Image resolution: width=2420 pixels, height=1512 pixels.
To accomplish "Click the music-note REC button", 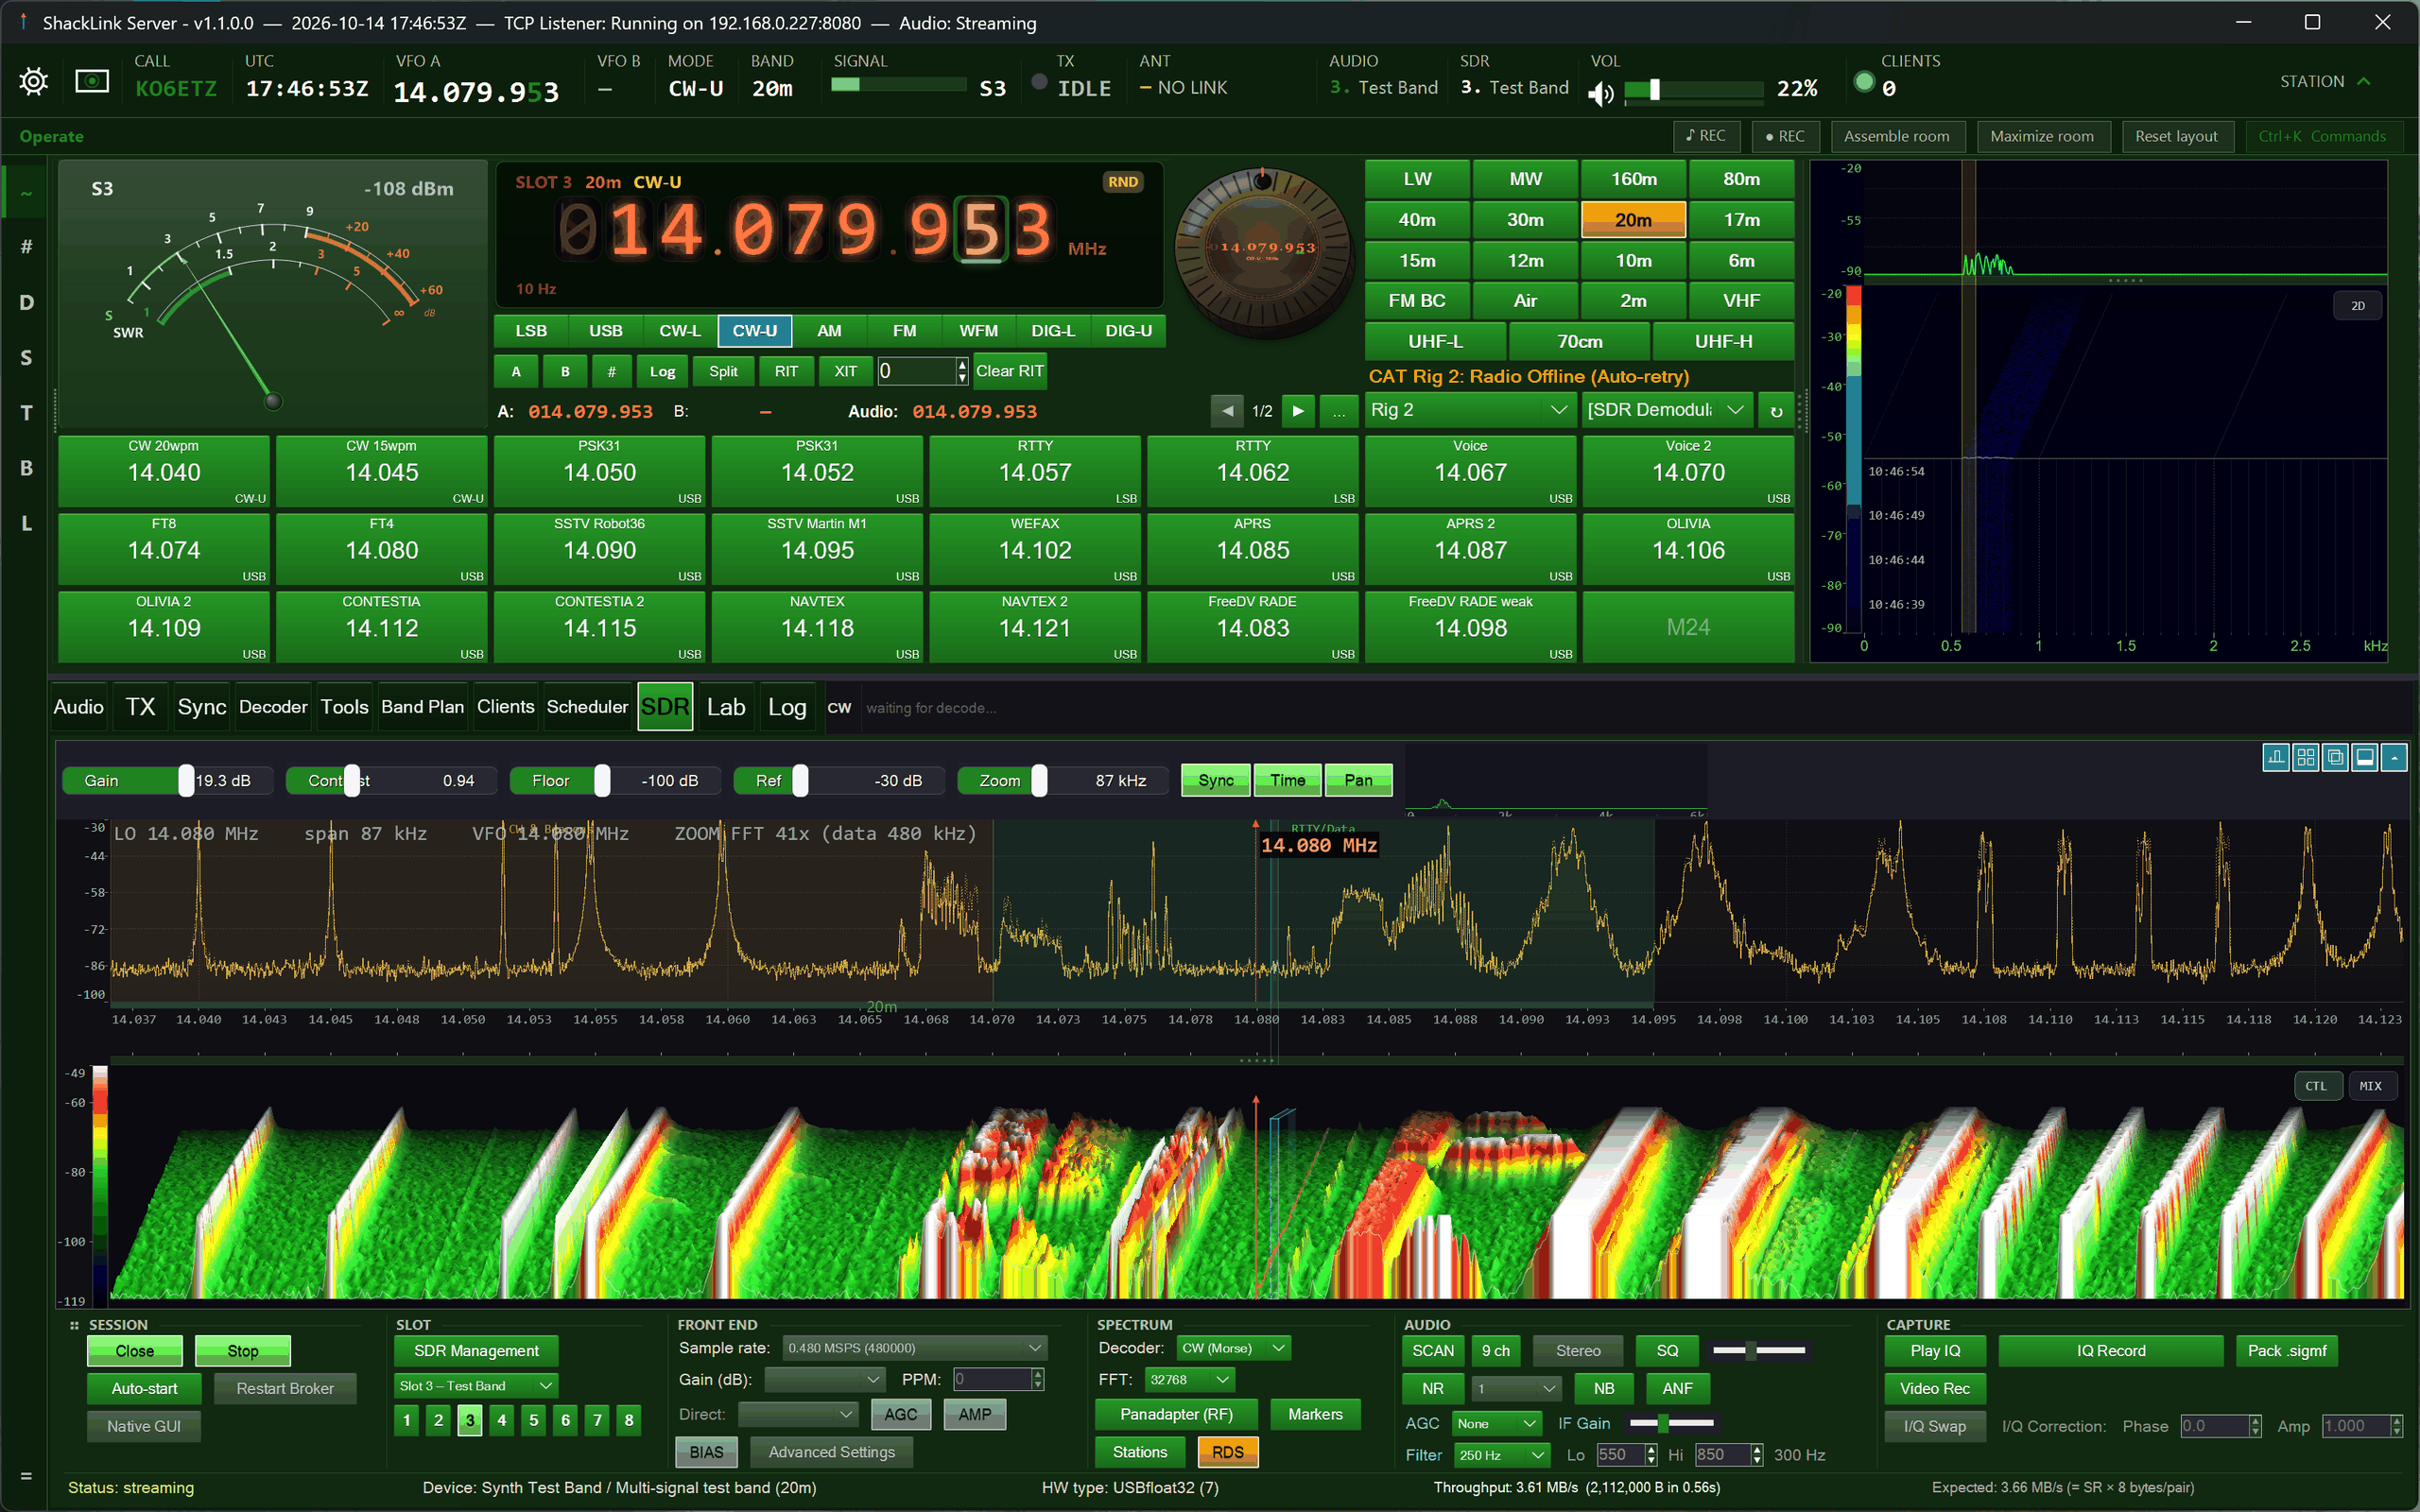I will pyautogui.click(x=1706, y=136).
